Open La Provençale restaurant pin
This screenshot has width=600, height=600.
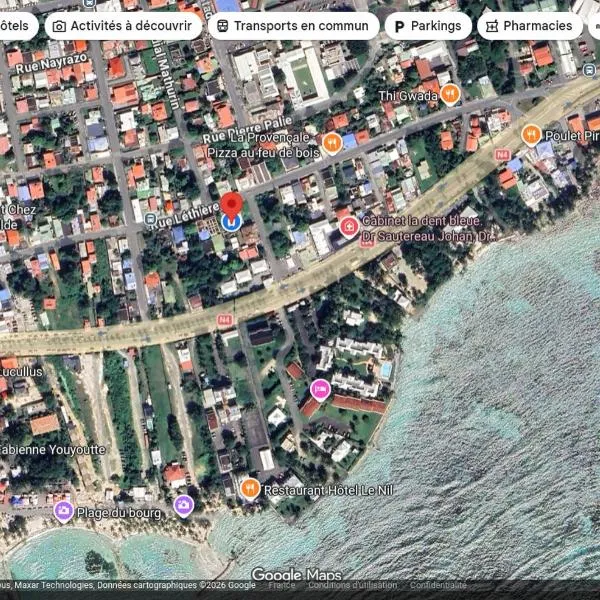tap(332, 143)
